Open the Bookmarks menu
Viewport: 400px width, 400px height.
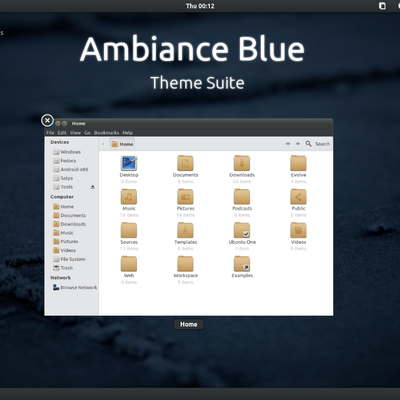click(x=106, y=133)
